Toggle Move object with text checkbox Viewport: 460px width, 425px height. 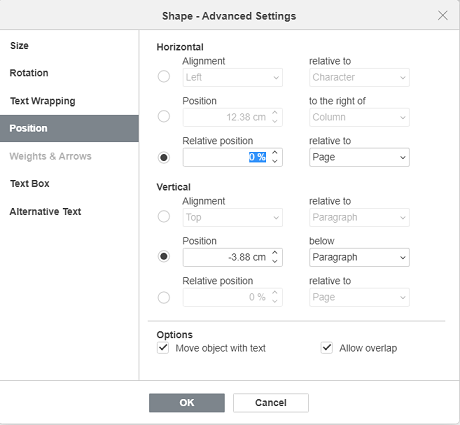click(163, 348)
